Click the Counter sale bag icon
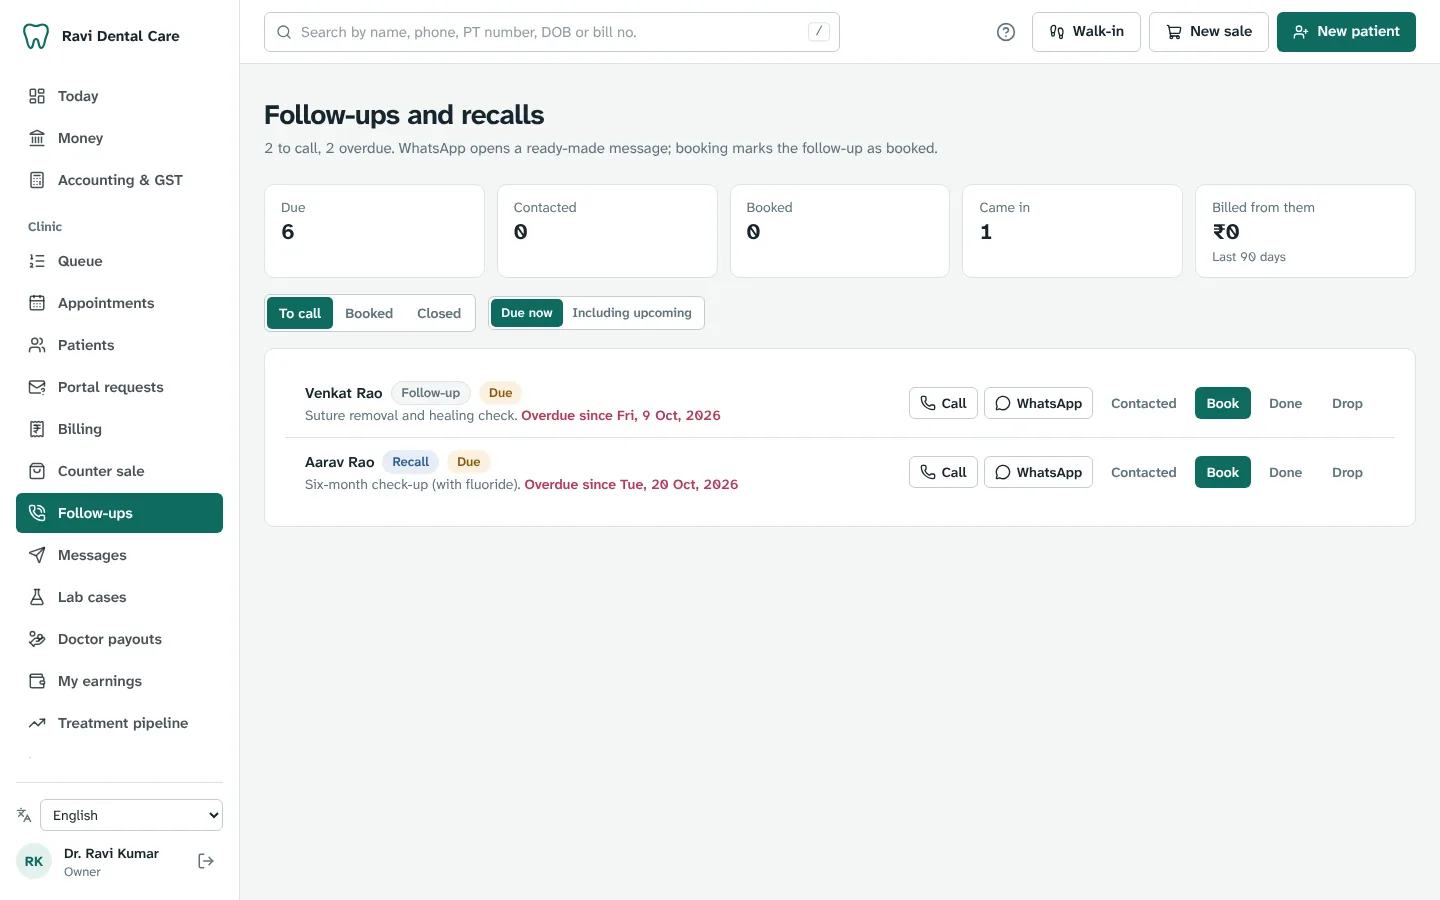 37,471
